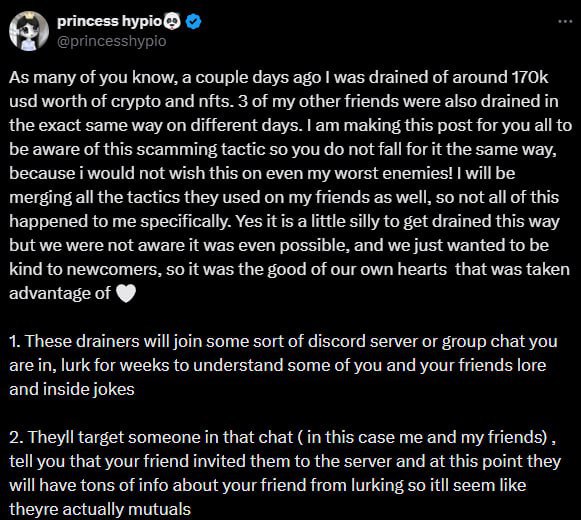Open the three-dot more options menu
This screenshot has height=520, width=581.
coord(565,22)
